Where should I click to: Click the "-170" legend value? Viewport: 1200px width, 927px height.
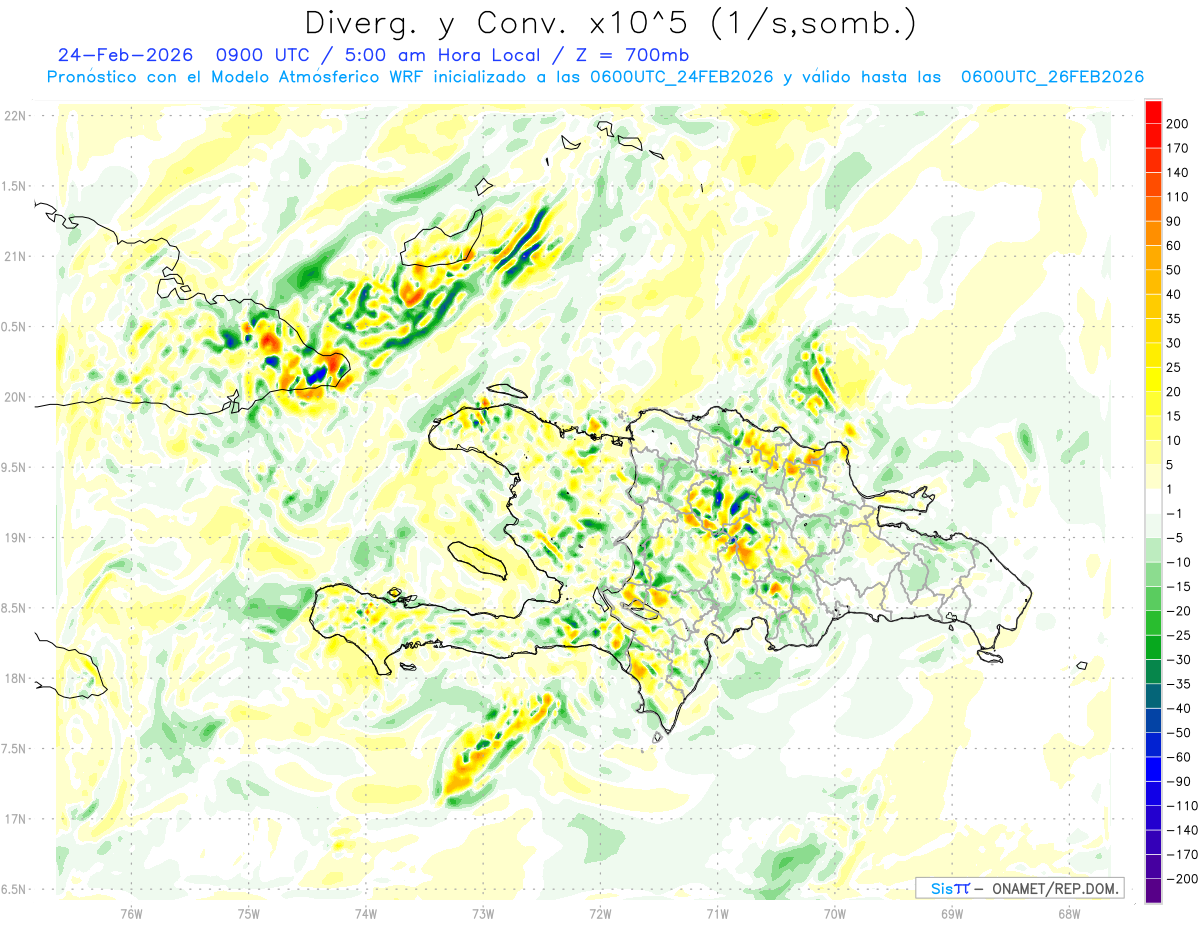click(1180, 855)
